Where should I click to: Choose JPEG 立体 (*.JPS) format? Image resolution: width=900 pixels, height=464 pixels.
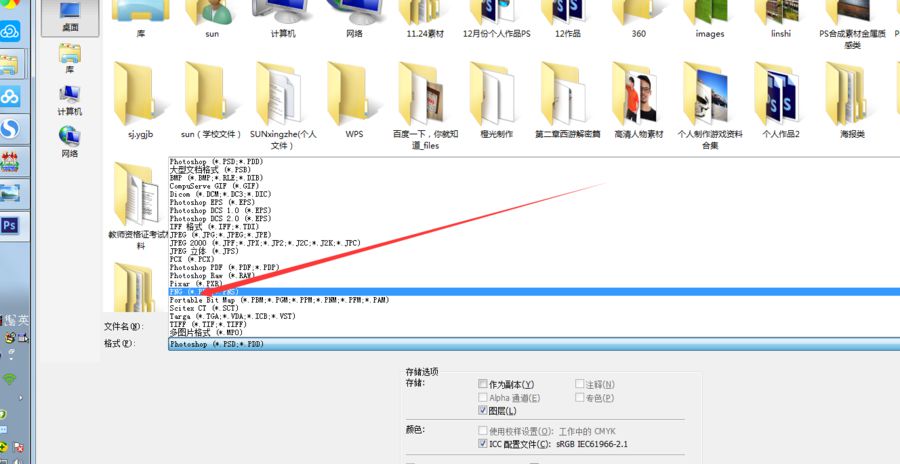[x=534, y=251]
